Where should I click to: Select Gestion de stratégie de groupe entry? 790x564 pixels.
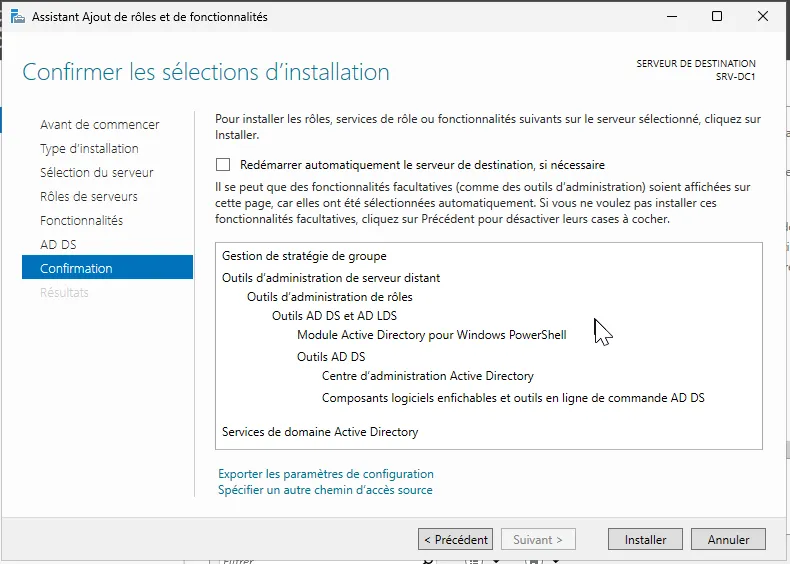(304, 256)
